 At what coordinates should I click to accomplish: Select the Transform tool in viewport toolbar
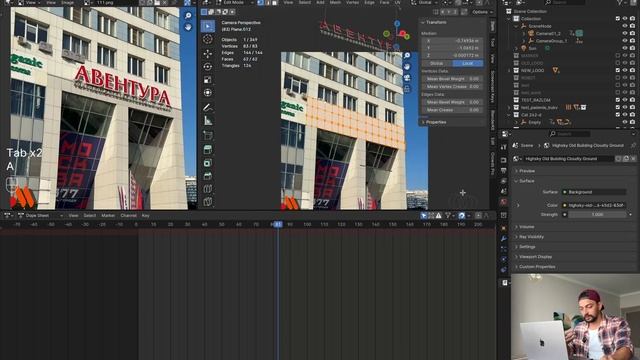click(x=208, y=93)
